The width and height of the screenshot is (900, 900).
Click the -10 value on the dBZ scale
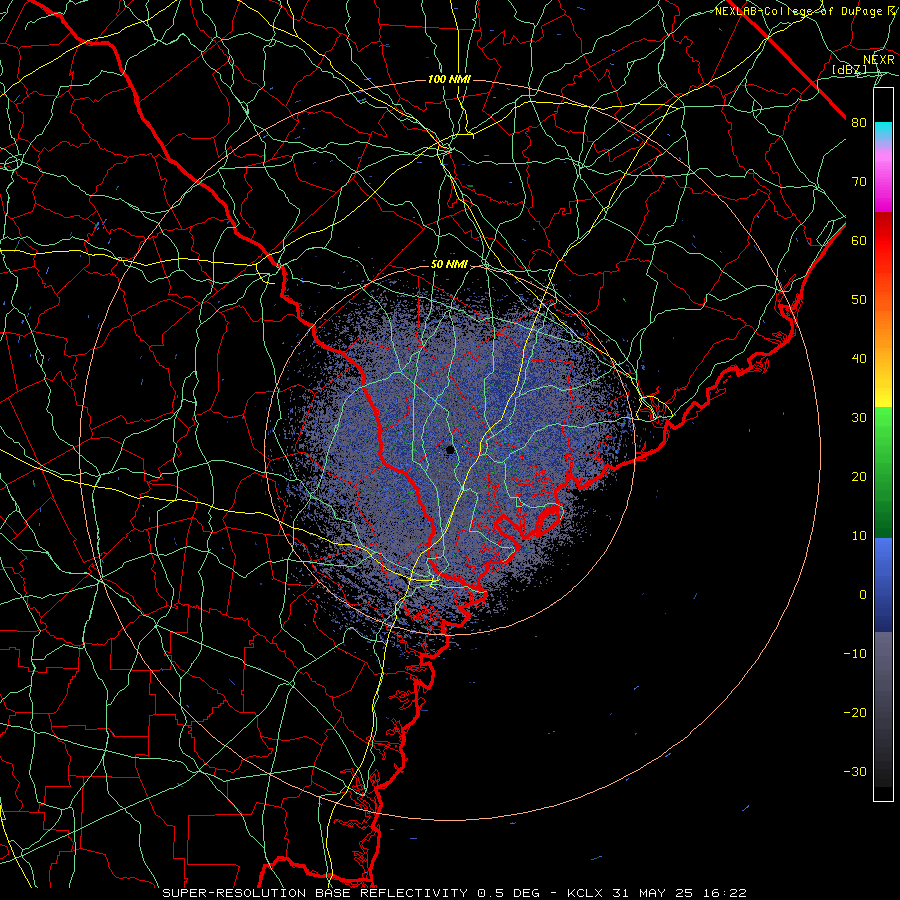coord(855,654)
